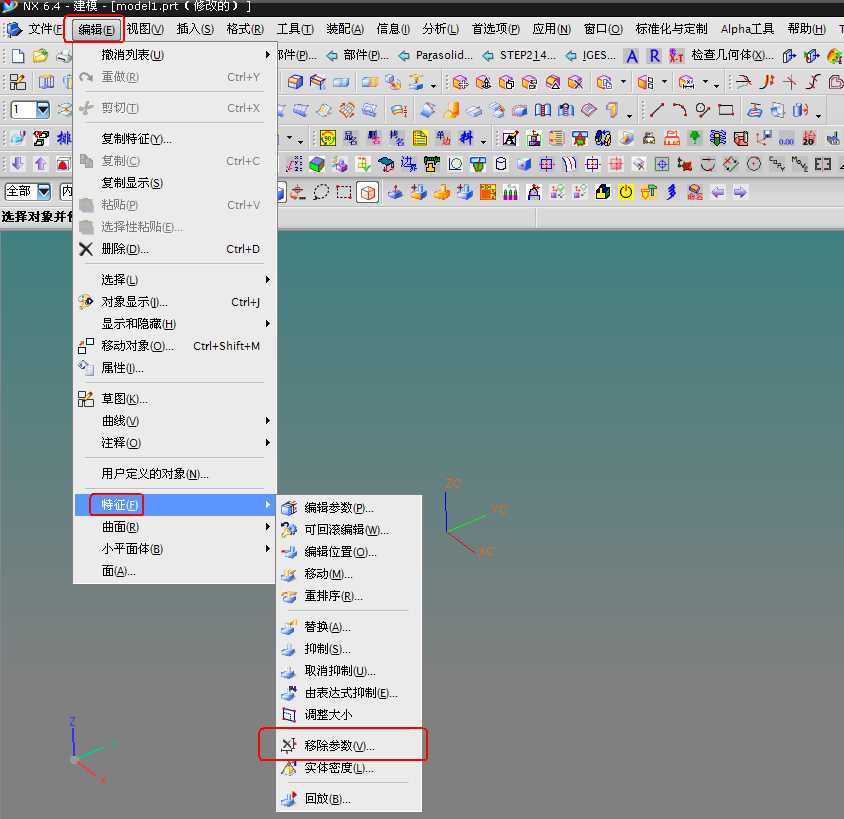Click the IGES export button
Screen dimensions: 844x819
(x=591, y=55)
